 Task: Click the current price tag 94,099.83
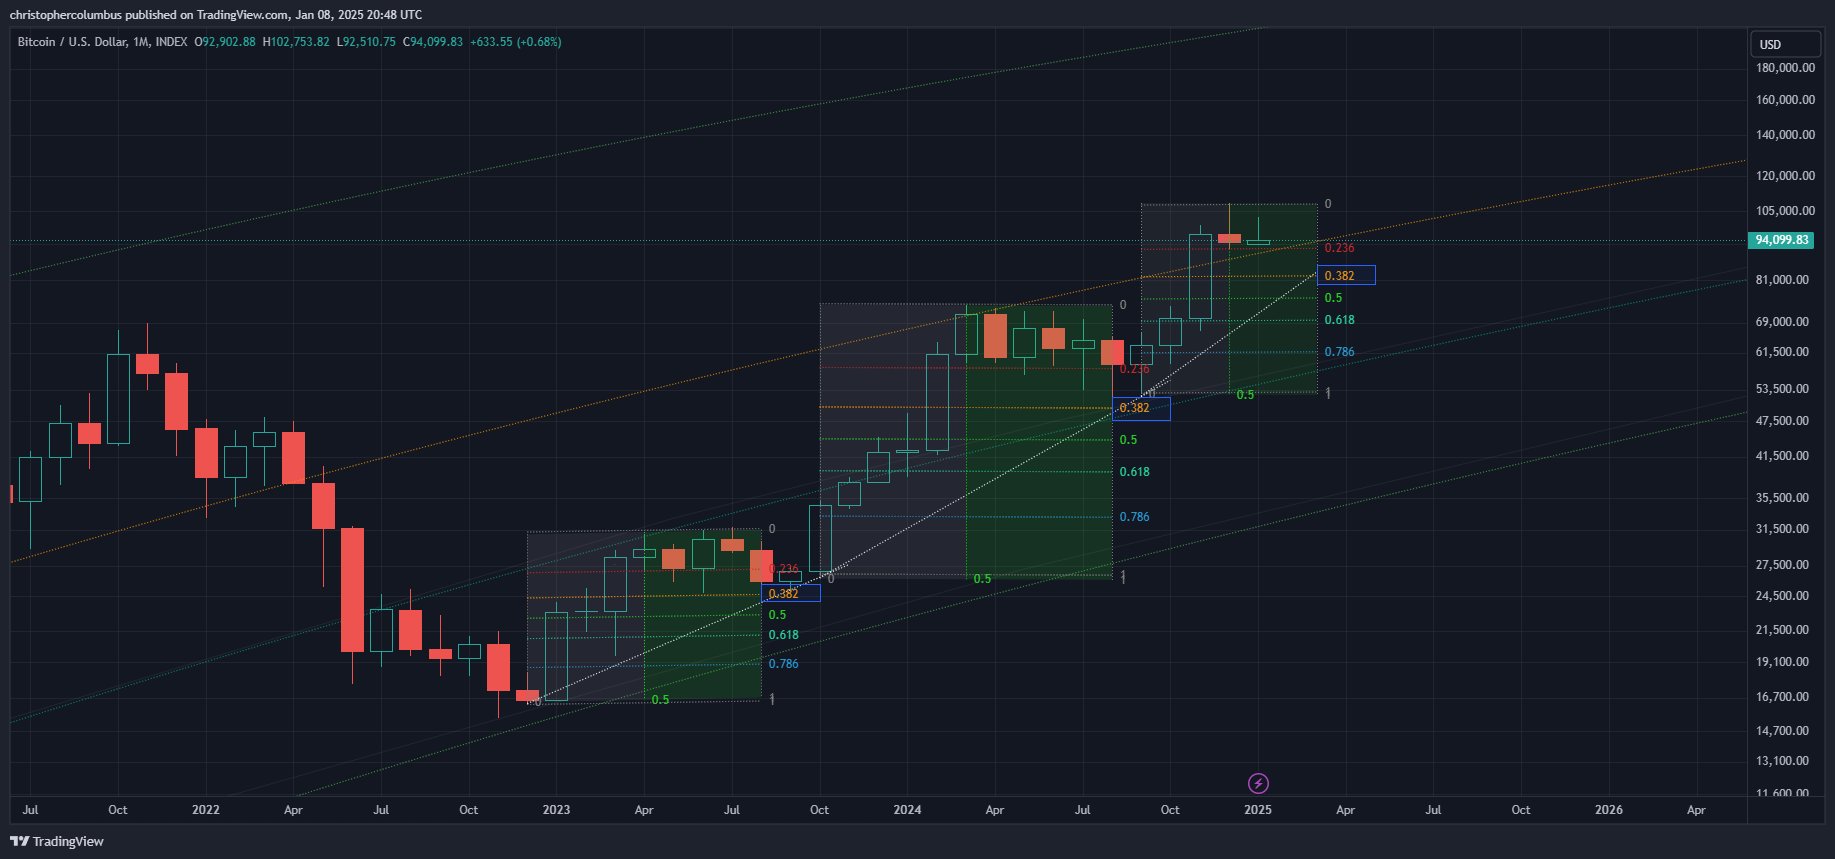click(1783, 240)
